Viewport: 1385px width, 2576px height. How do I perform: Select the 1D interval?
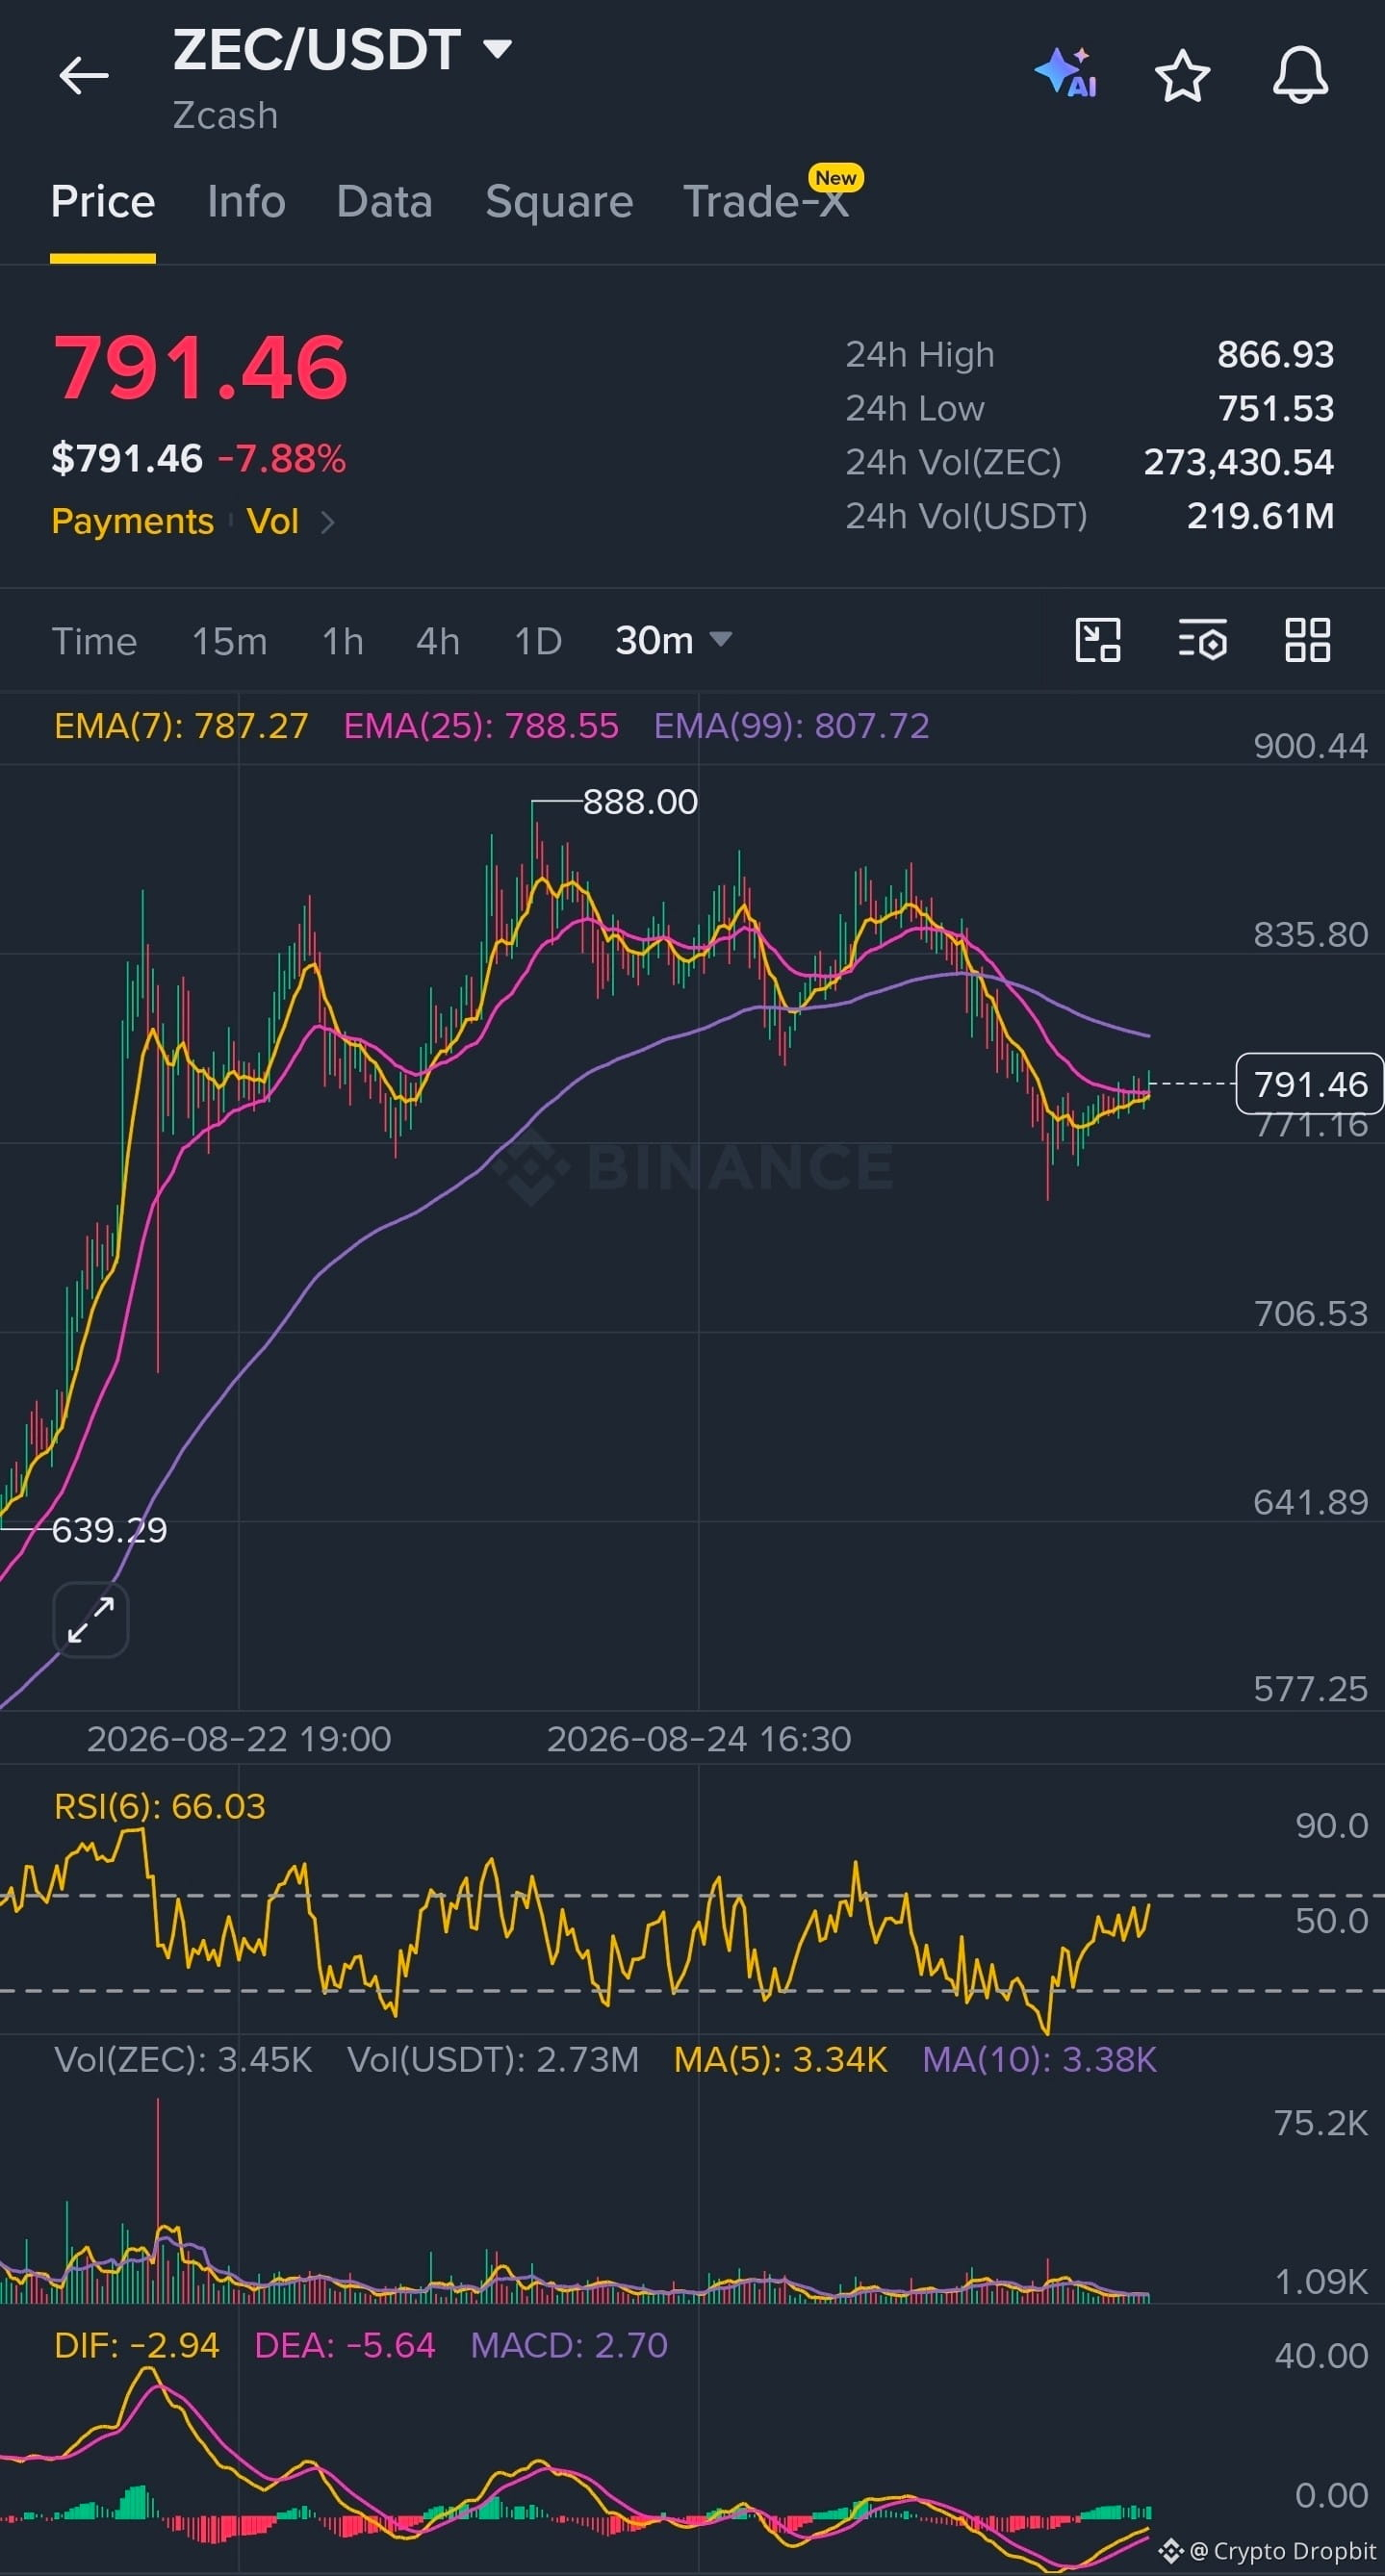[x=538, y=641]
